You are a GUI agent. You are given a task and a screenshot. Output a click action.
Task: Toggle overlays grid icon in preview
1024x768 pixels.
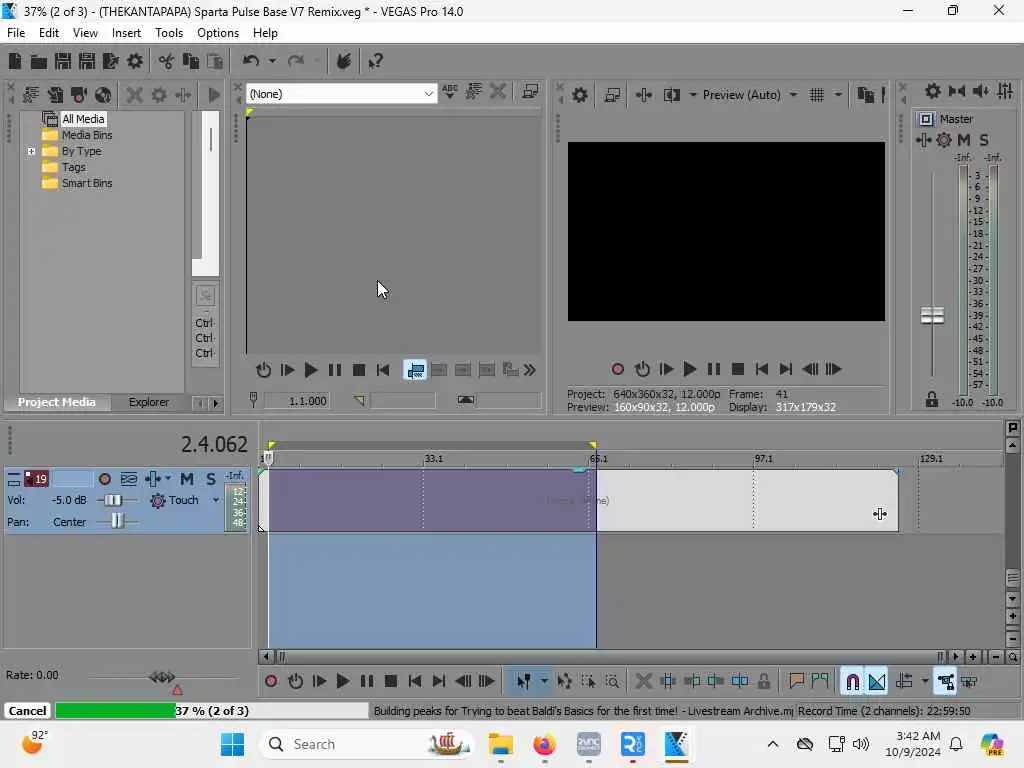pyautogui.click(x=816, y=95)
